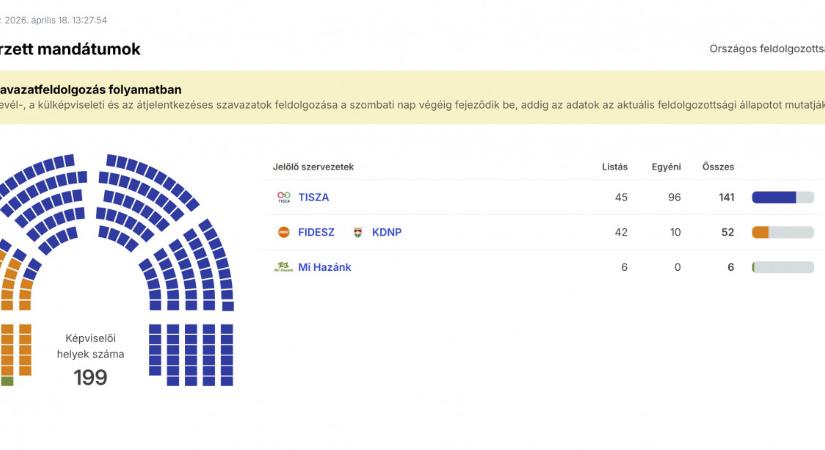Click the Országos feldolgozottság label

766,48
